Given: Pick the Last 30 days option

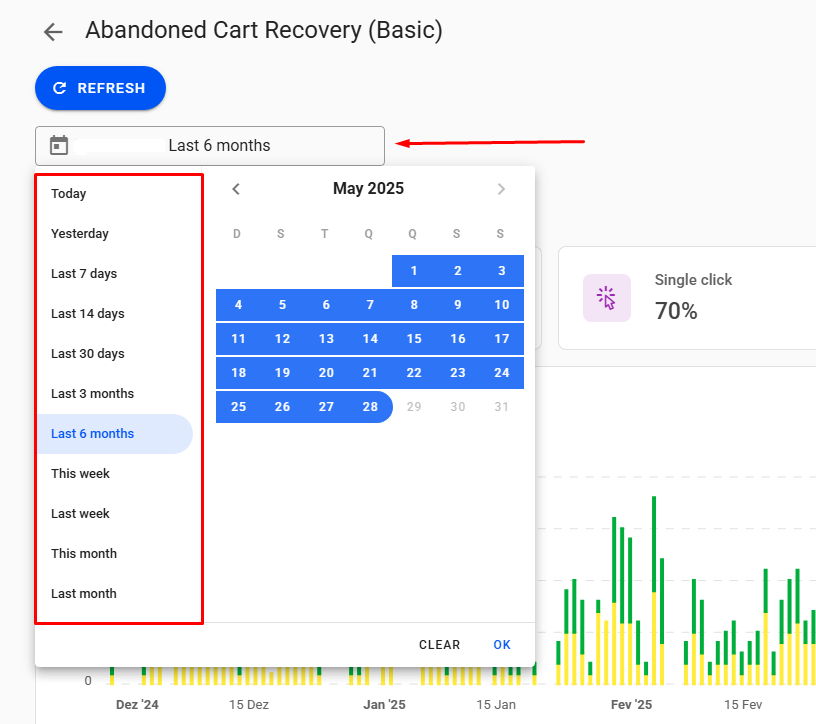Looking at the screenshot, I should tap(88, 354).
